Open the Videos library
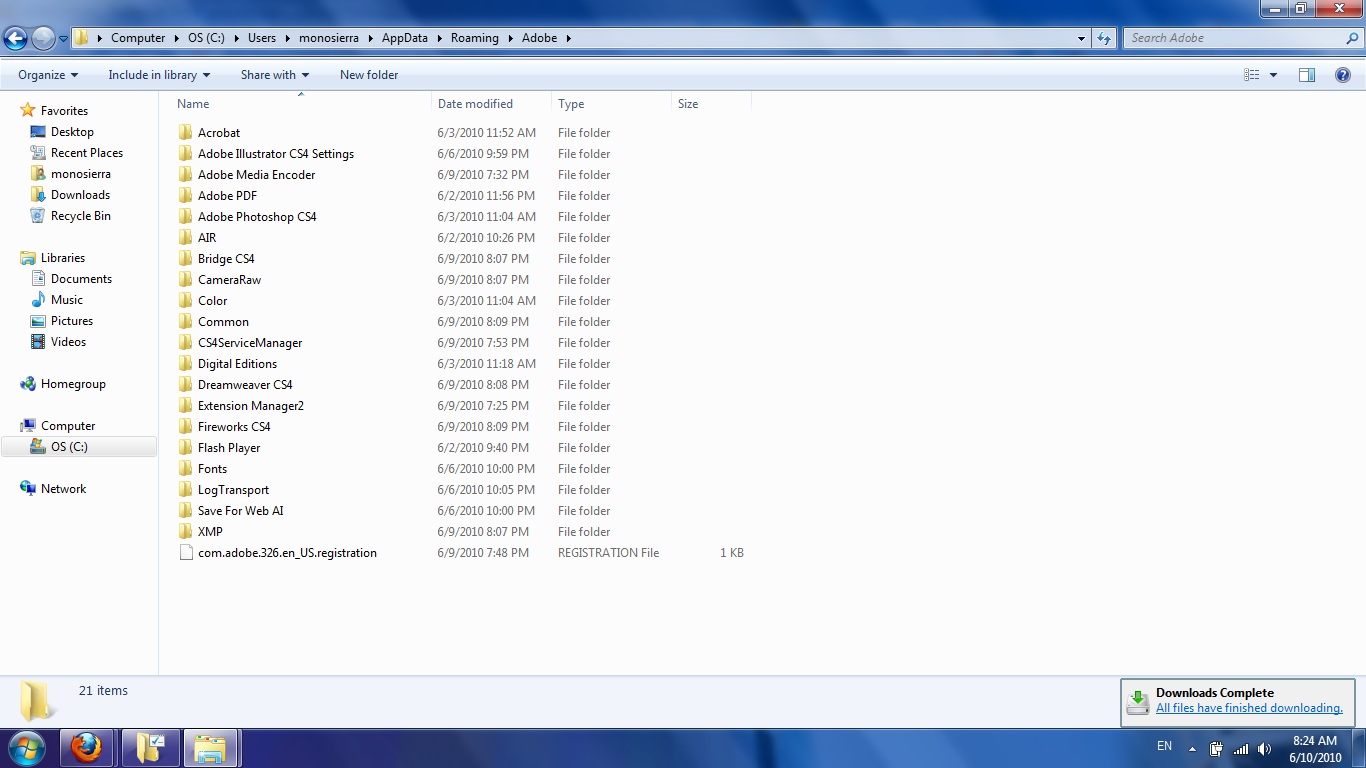The height and width of the screenshot is (768, 1366). tap(68, 342)
